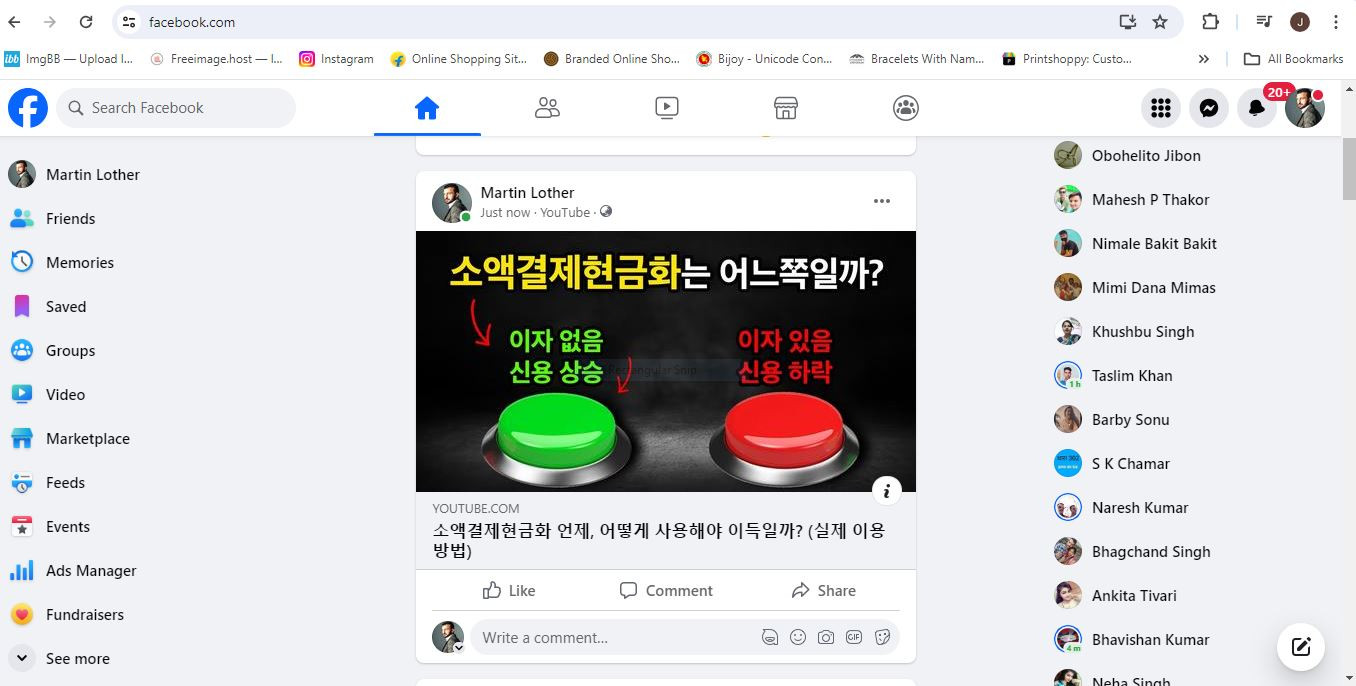This screenshot has height=686, width=1356.
Task: Open the Messenger chat icon
Action: [1208, 108]
